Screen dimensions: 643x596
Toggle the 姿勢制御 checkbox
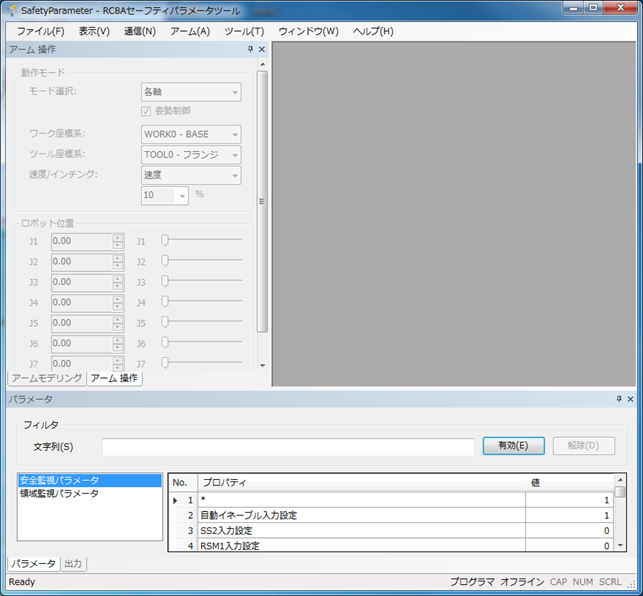coord(147,111)
